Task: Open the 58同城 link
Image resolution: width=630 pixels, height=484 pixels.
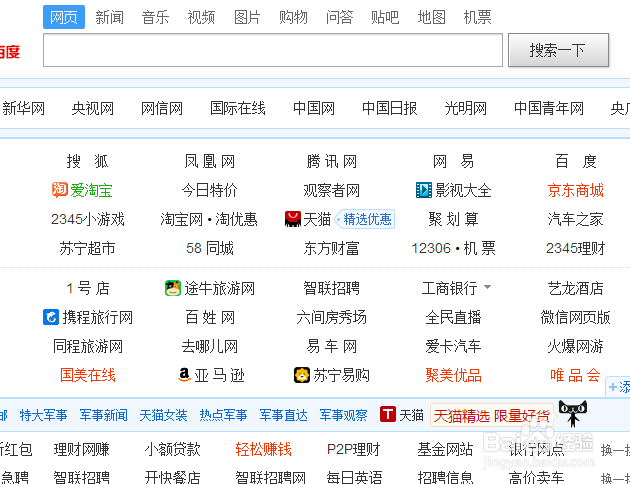Action: tap(210, 248)
